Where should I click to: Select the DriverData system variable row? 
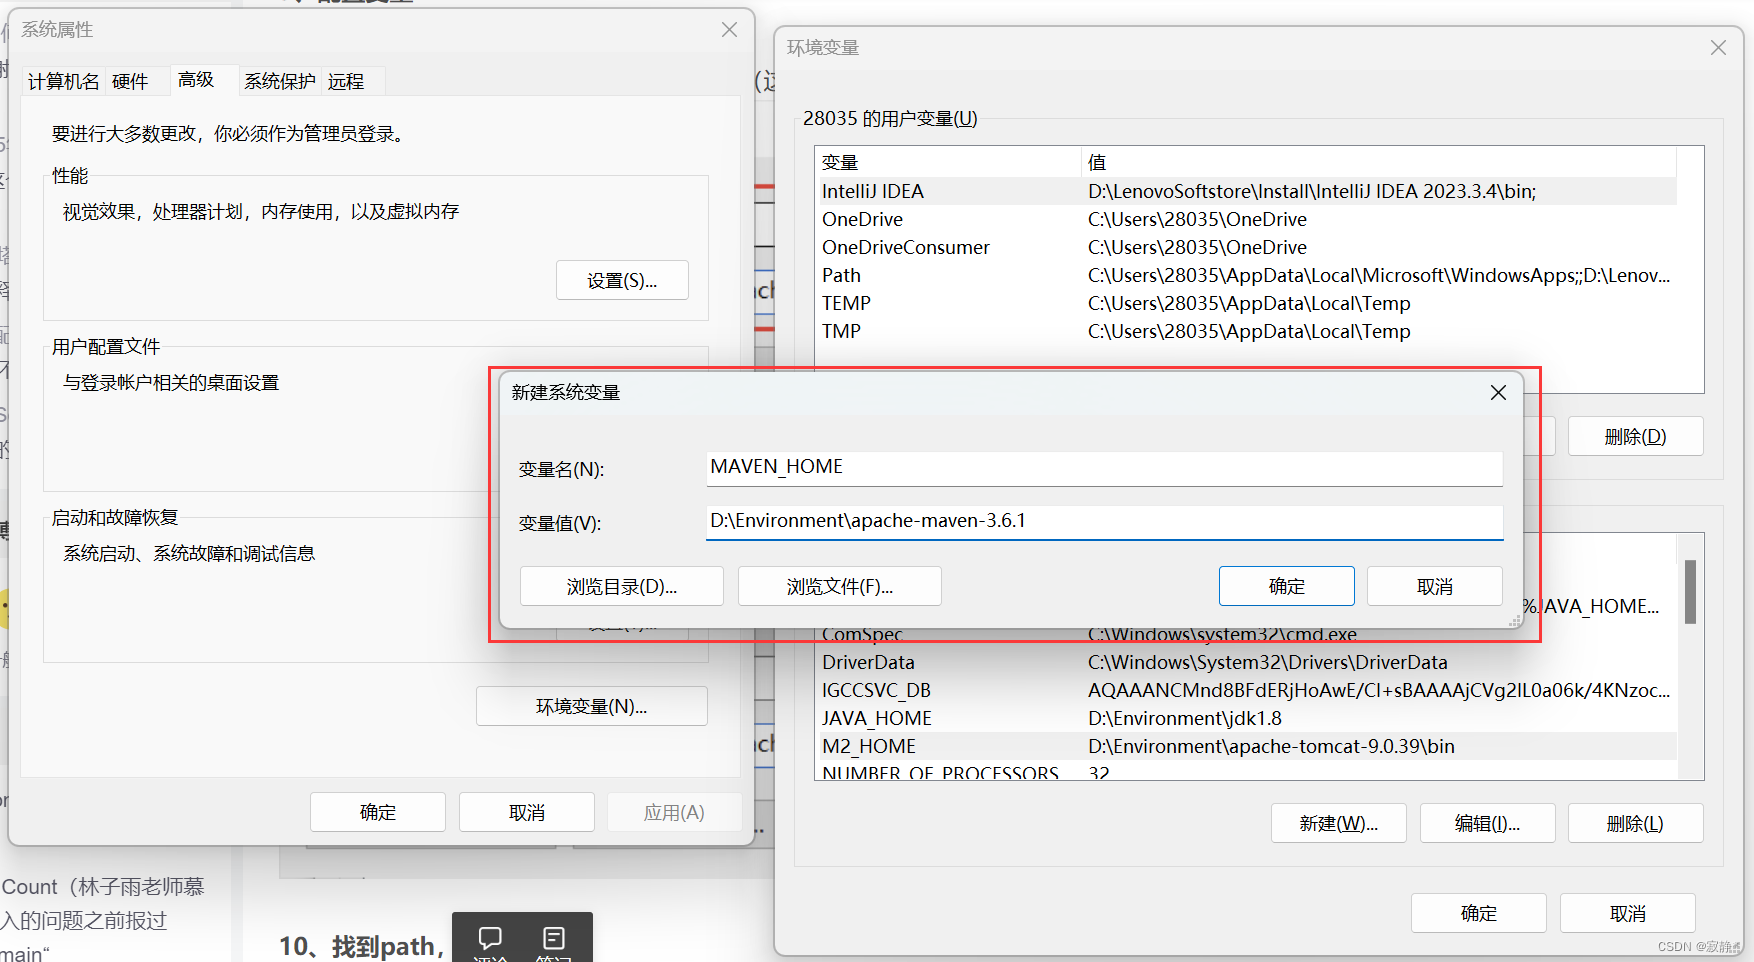pos(1247,662)
